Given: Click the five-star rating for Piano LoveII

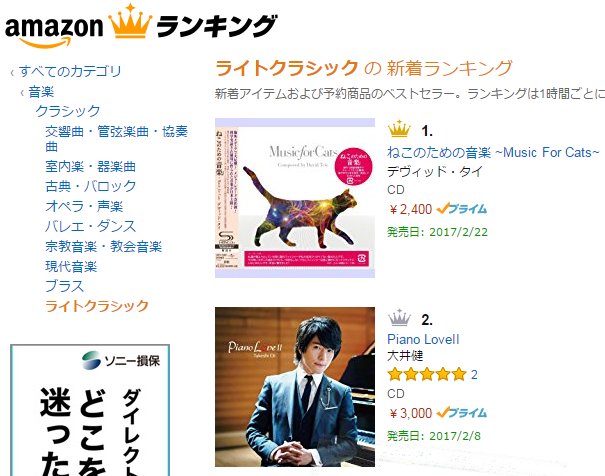Looking at the screenshot, I should pos(427,374).
